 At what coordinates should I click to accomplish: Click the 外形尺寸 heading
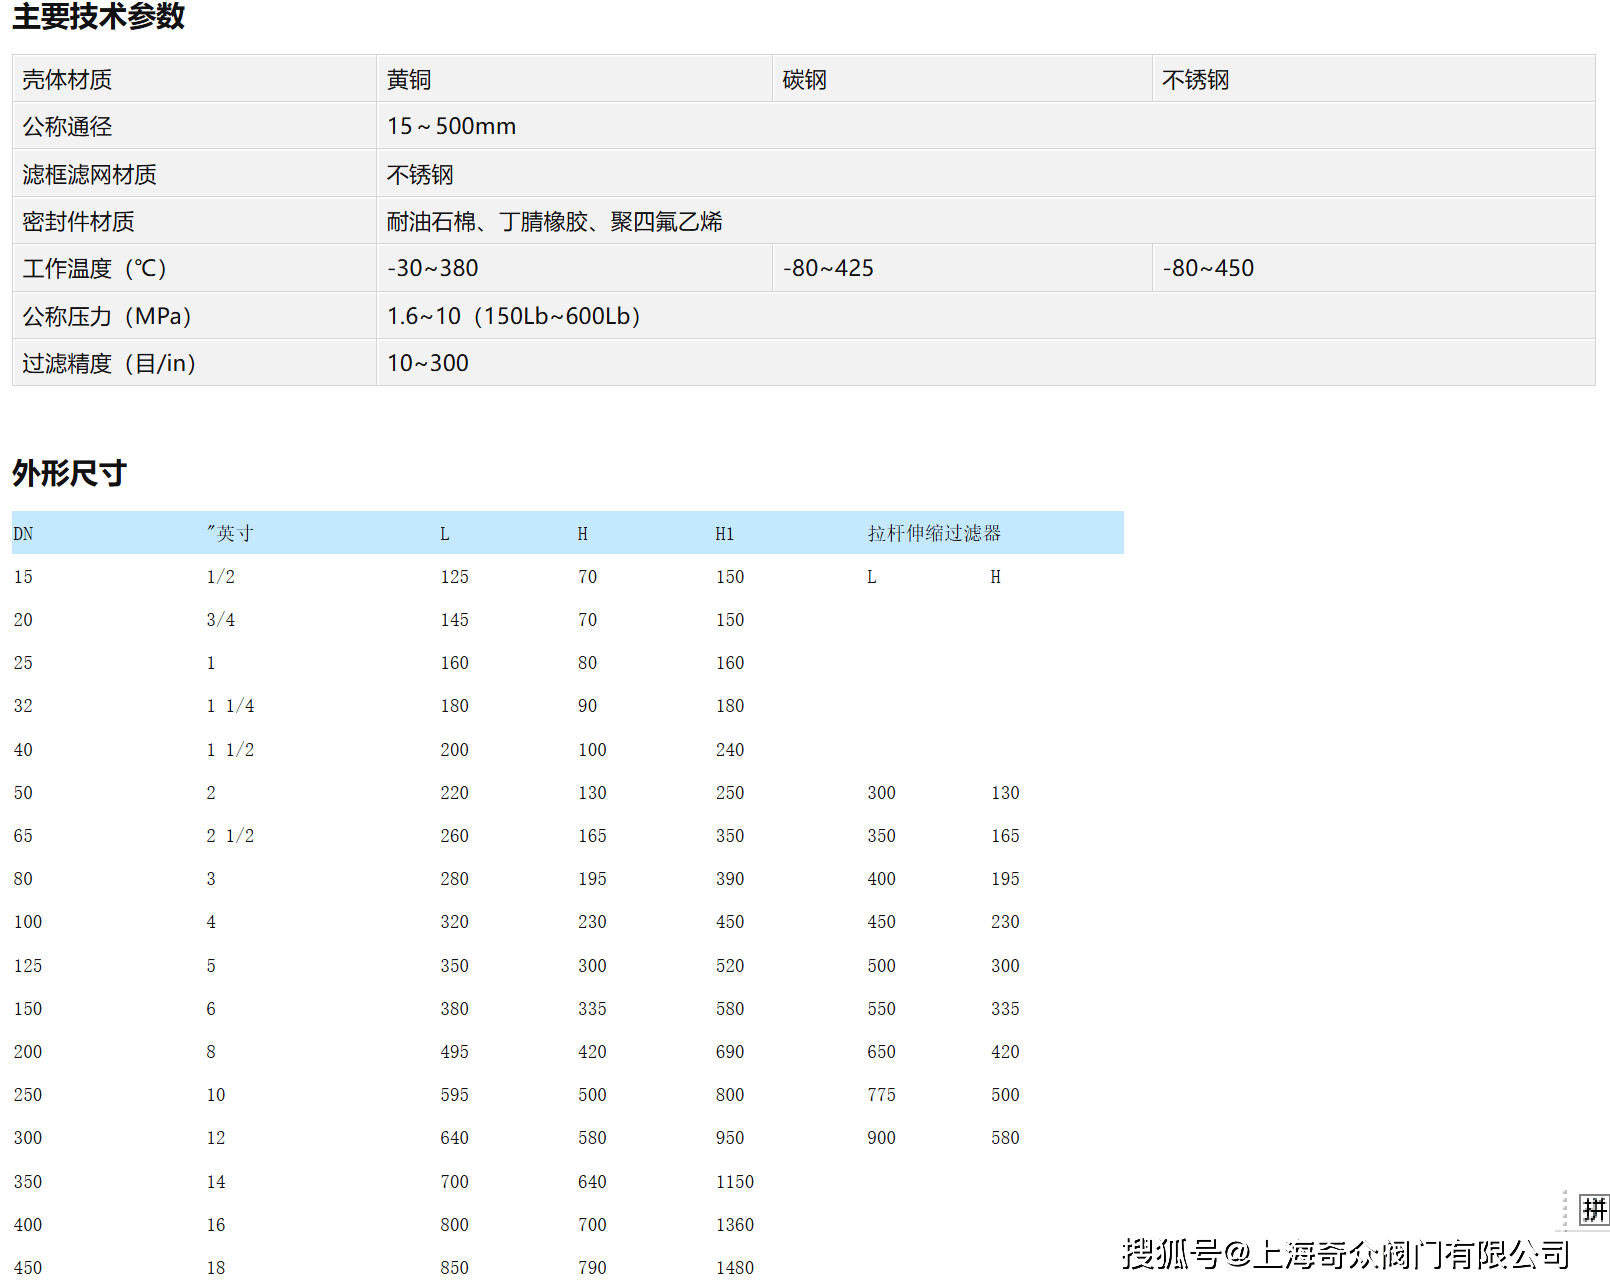pyautogui.click(x=69, y=473)
